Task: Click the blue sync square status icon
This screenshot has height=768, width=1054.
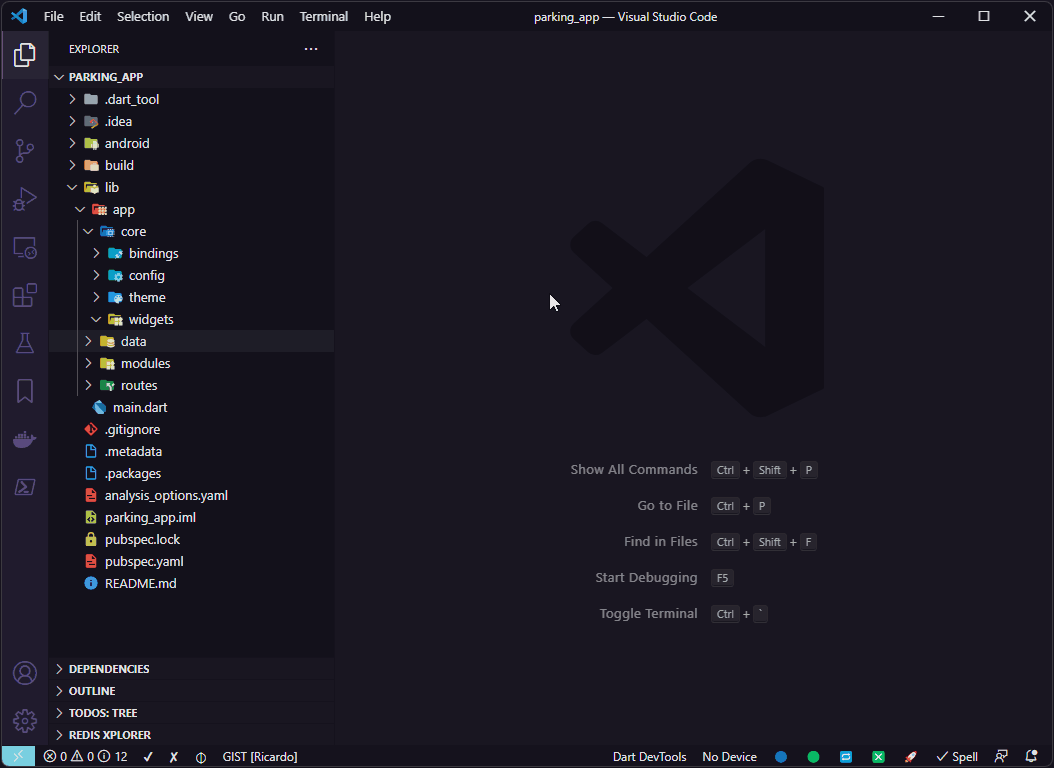Action: [846, 757]
